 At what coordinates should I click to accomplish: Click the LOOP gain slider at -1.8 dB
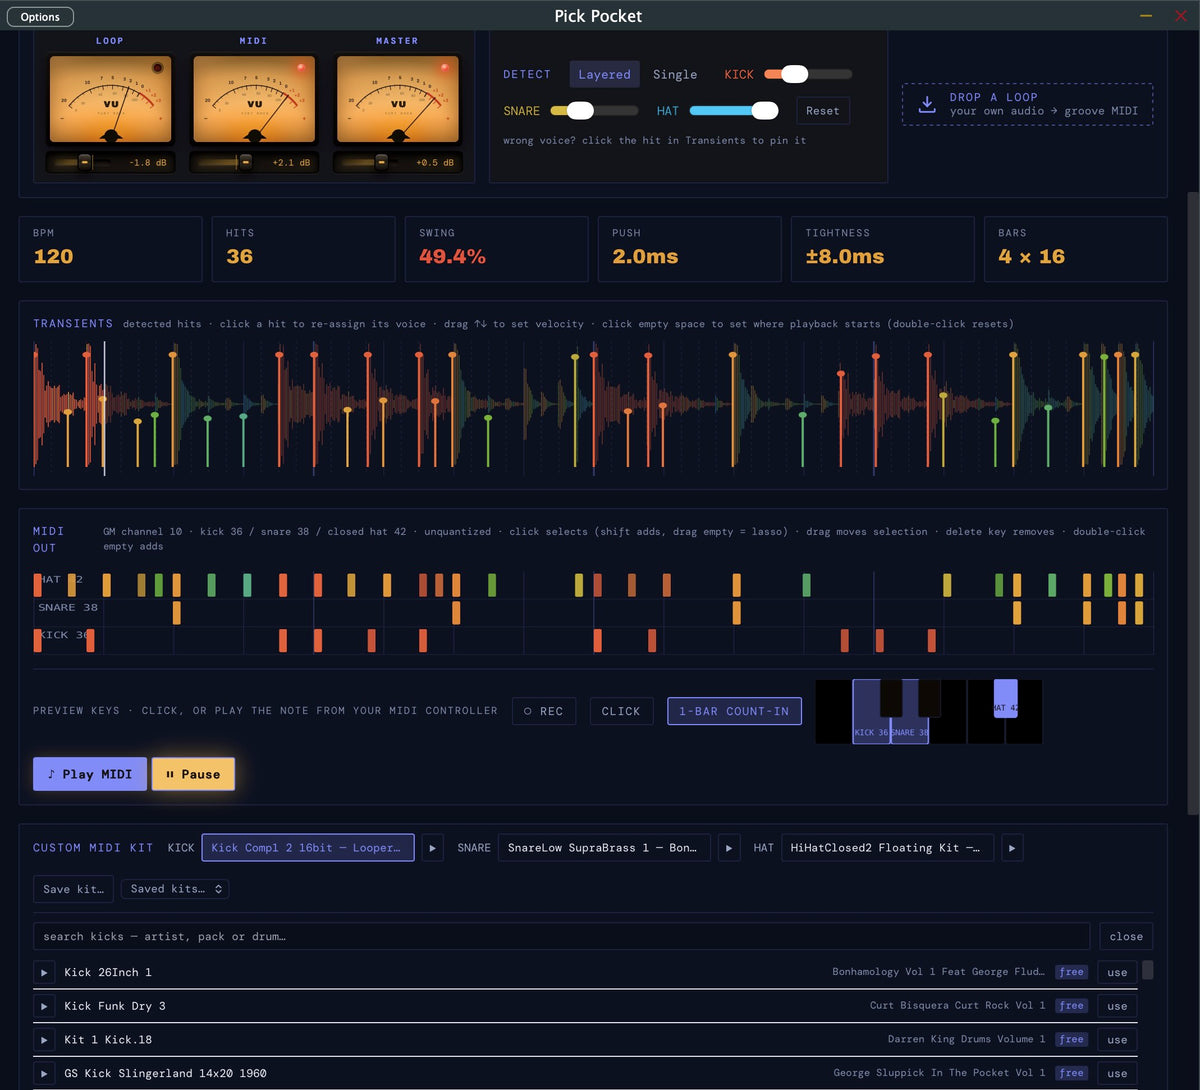click(86, 162)
